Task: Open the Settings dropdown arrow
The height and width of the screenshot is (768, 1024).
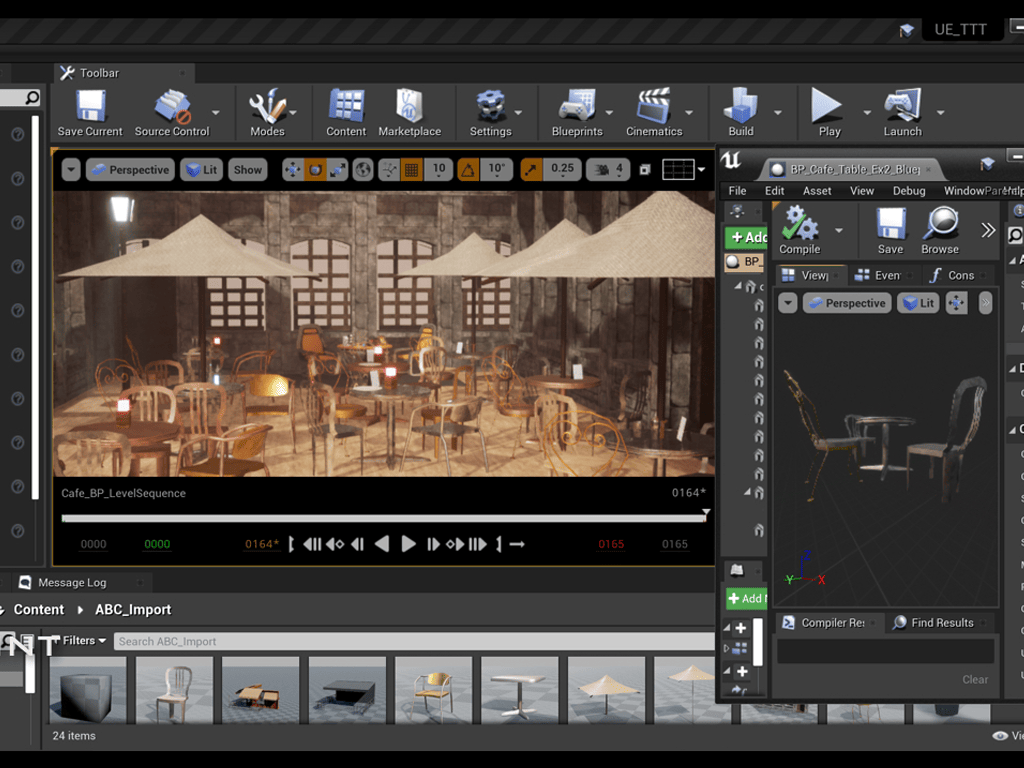Action: tap(519, 113)
